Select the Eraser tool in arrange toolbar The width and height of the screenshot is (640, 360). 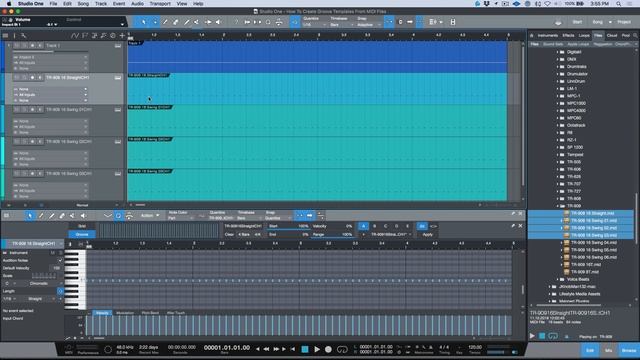[x=176, y=22]
